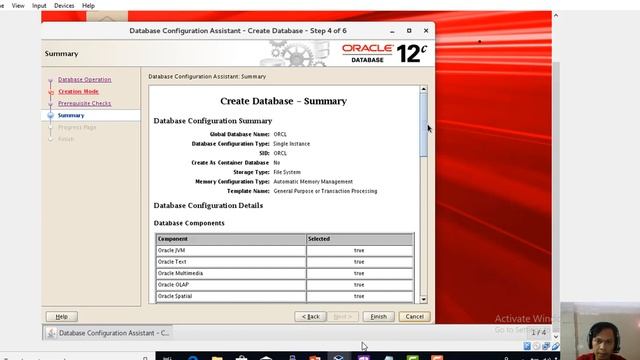Click the Oracle Database 12c logo

384,53
